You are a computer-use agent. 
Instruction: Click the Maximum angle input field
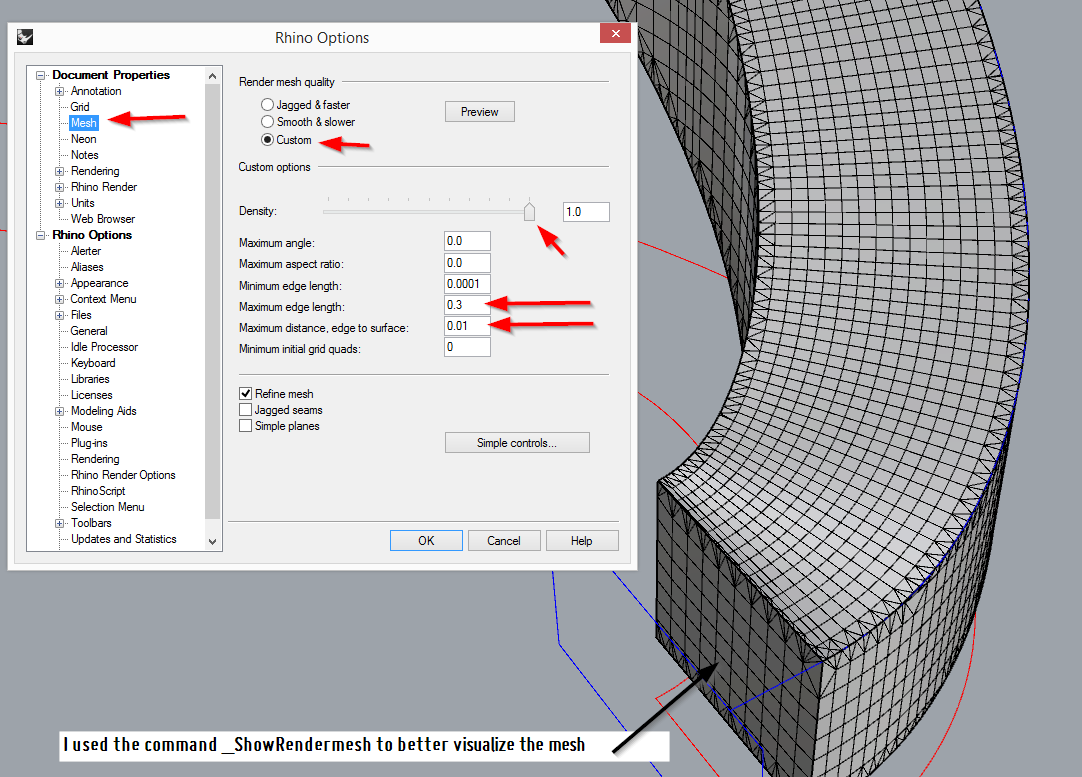(467, 241)
